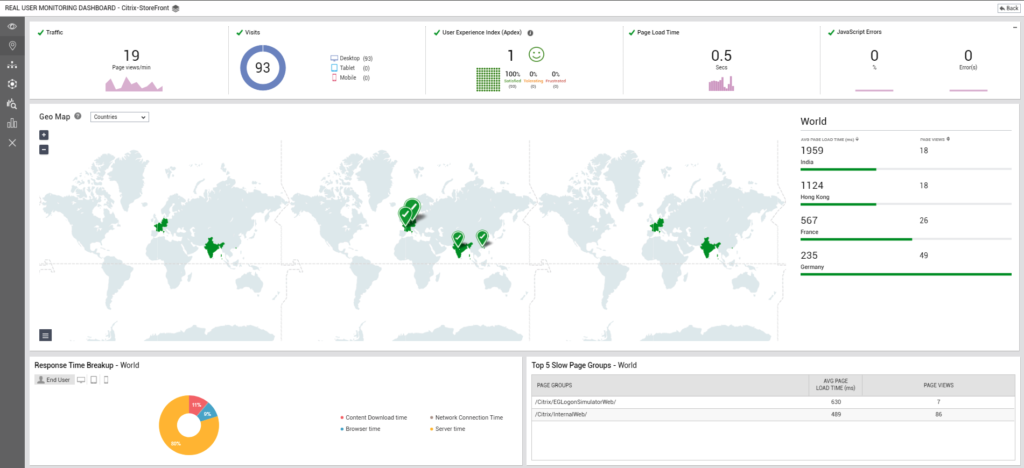Toggle Network Connection Time legend entry

click(466, 417)
